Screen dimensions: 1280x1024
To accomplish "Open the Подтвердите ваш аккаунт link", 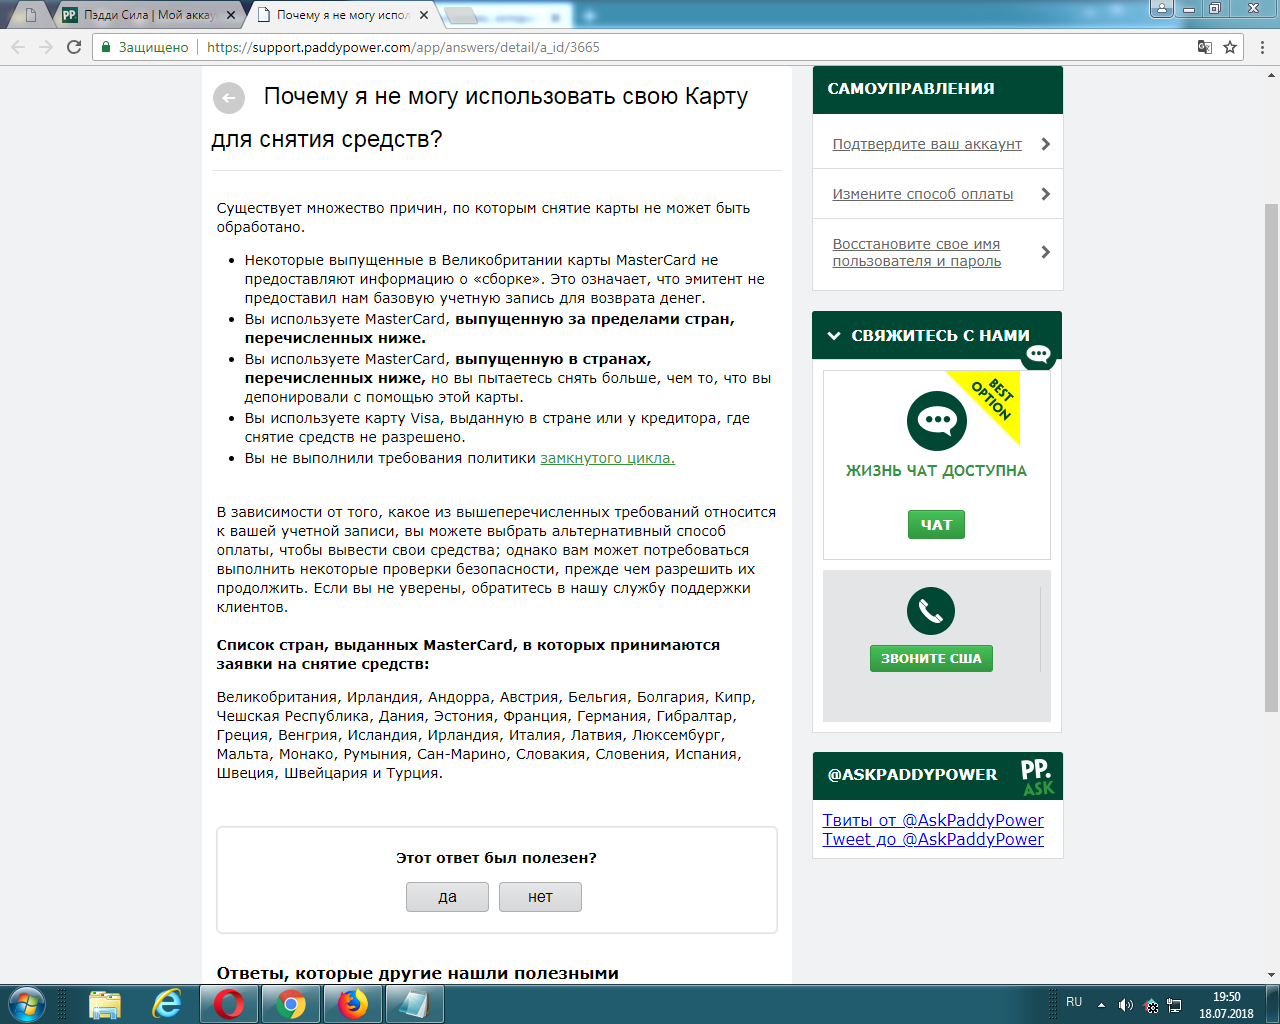I will coord(927,144).
